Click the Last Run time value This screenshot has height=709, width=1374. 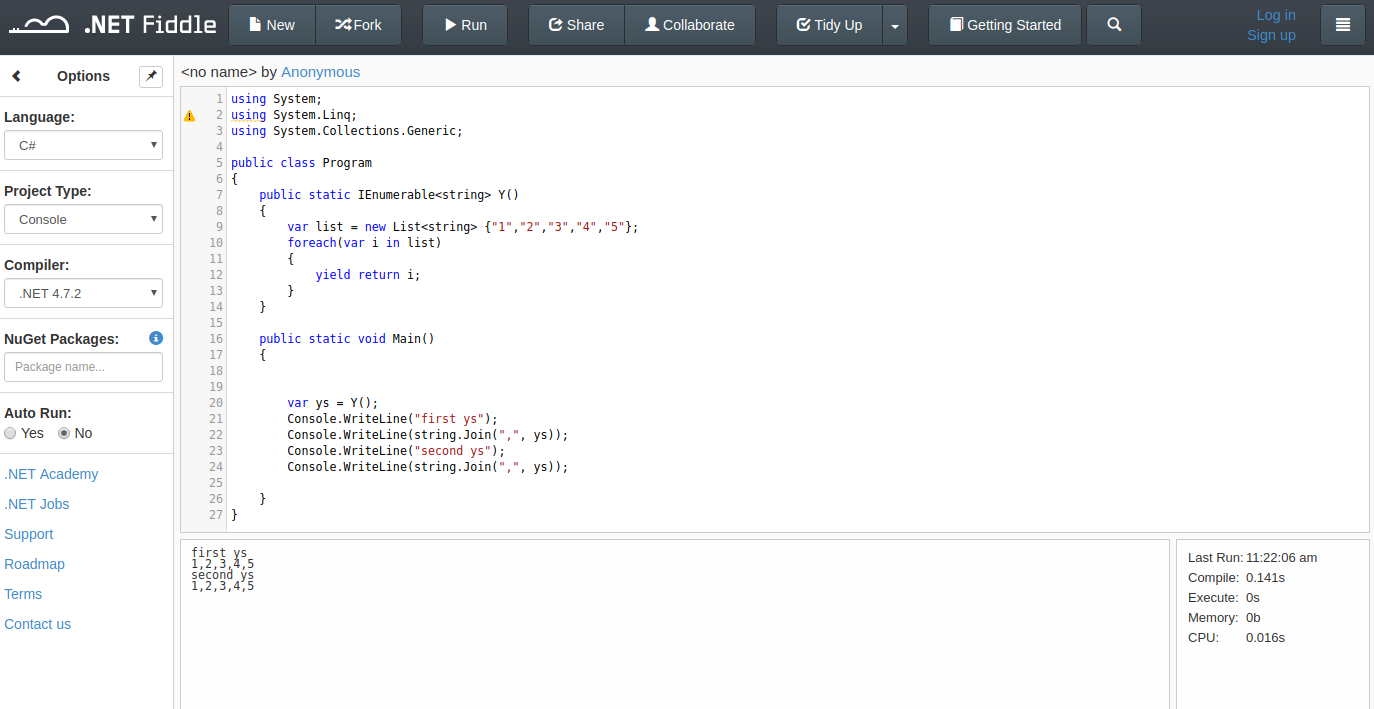click(x=1282, y=557)
